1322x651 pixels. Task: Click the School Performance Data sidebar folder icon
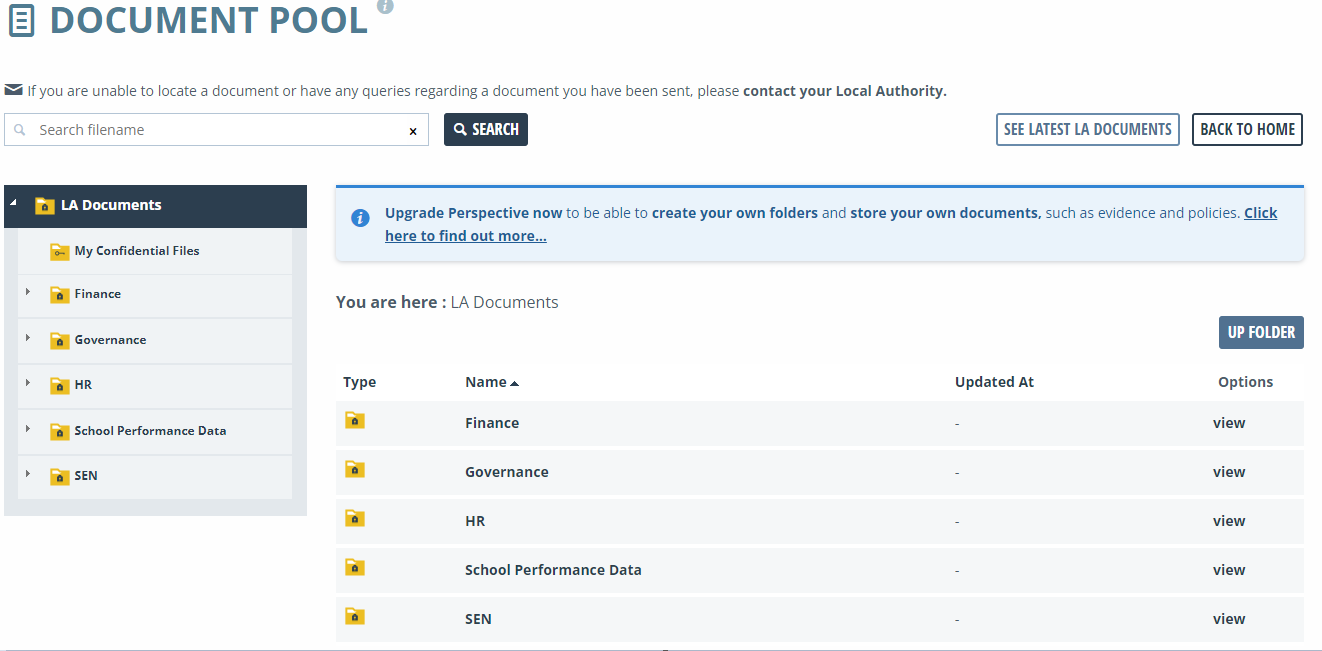tap(59, 431)
